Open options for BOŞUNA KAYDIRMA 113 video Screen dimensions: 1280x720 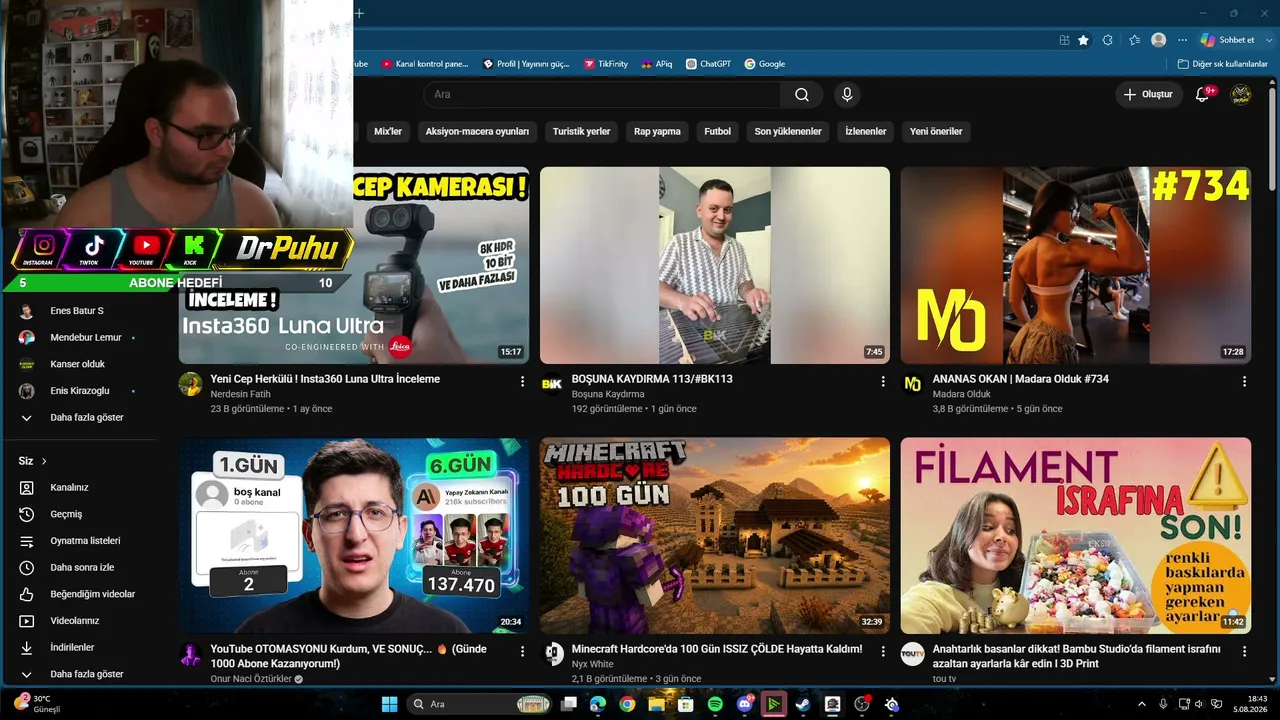tap(883, 381)
